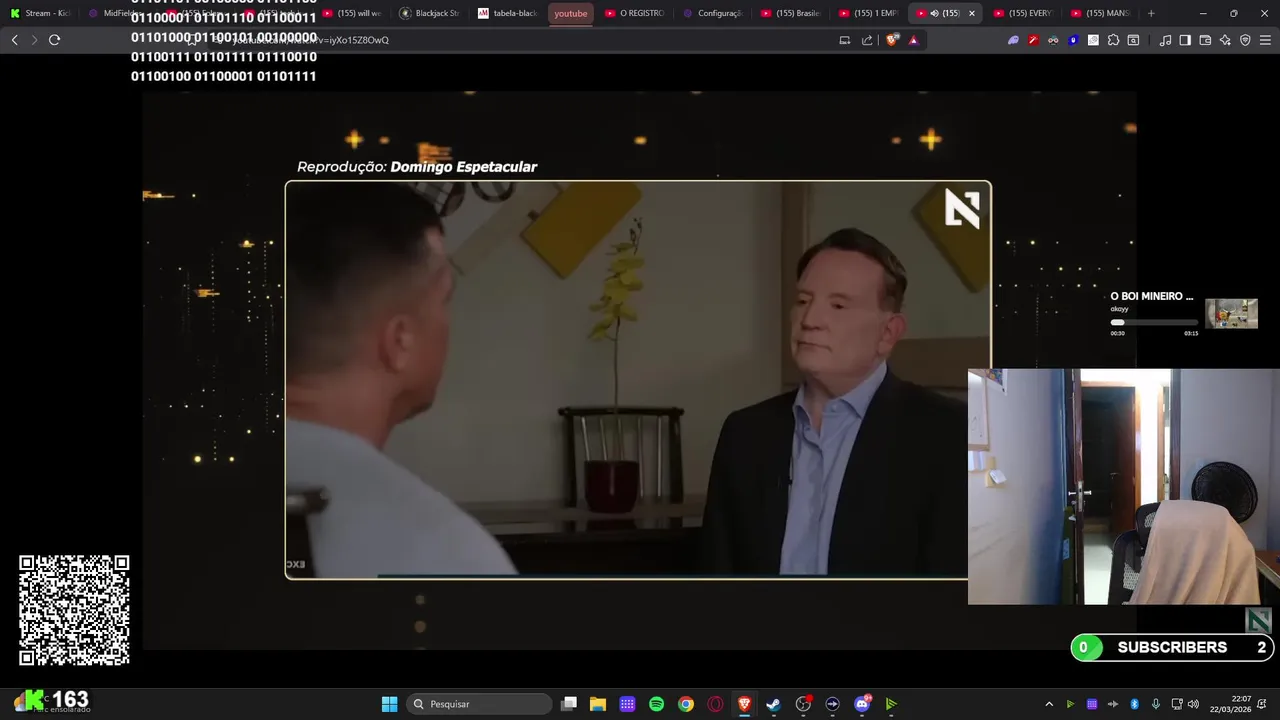The width and height of the screenshot is (1280, 720).
Task: Switch to the Blackjack Str tab
Action: 429,13
